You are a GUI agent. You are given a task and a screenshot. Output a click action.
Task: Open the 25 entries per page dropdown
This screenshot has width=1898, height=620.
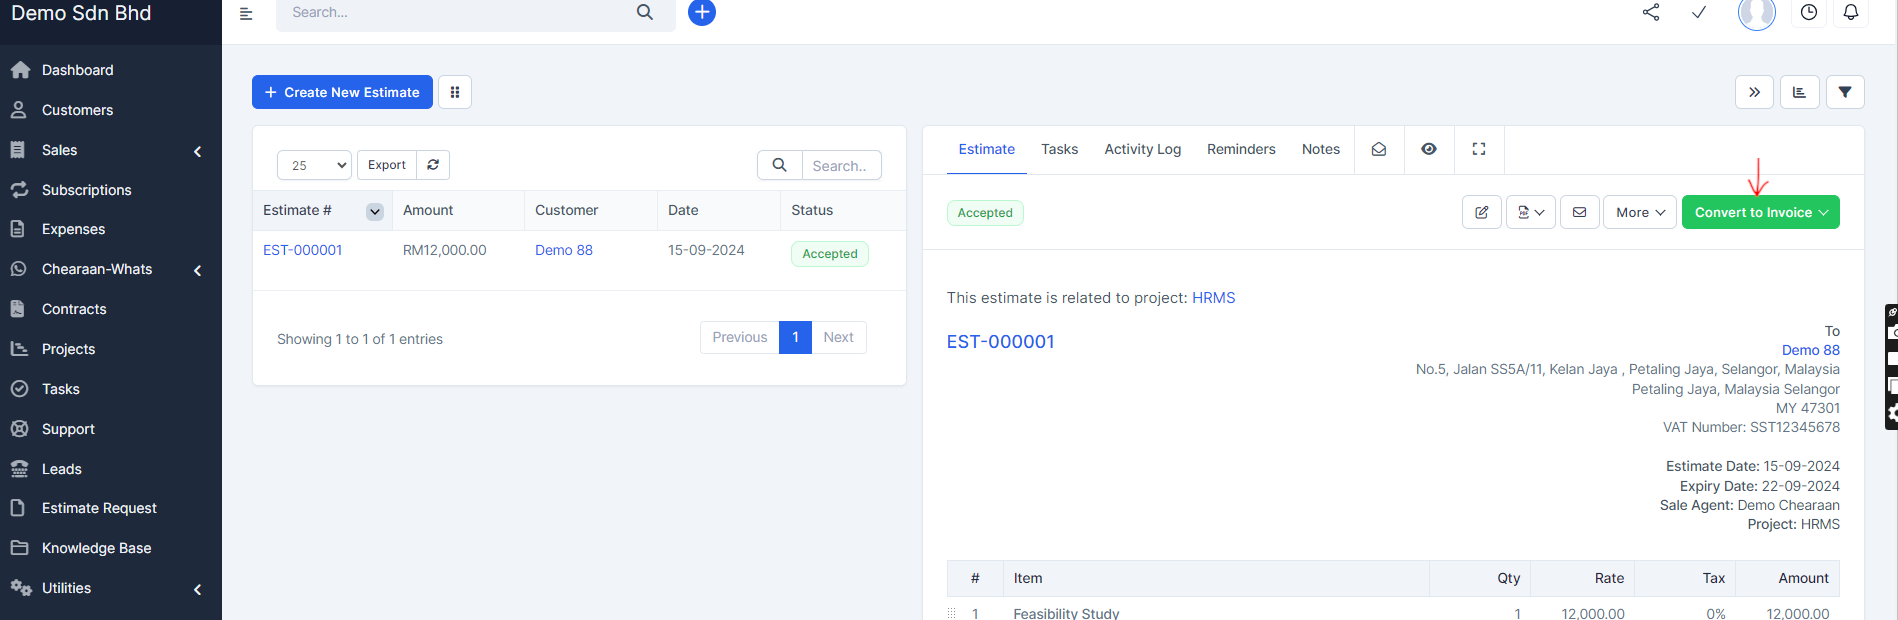314,165
